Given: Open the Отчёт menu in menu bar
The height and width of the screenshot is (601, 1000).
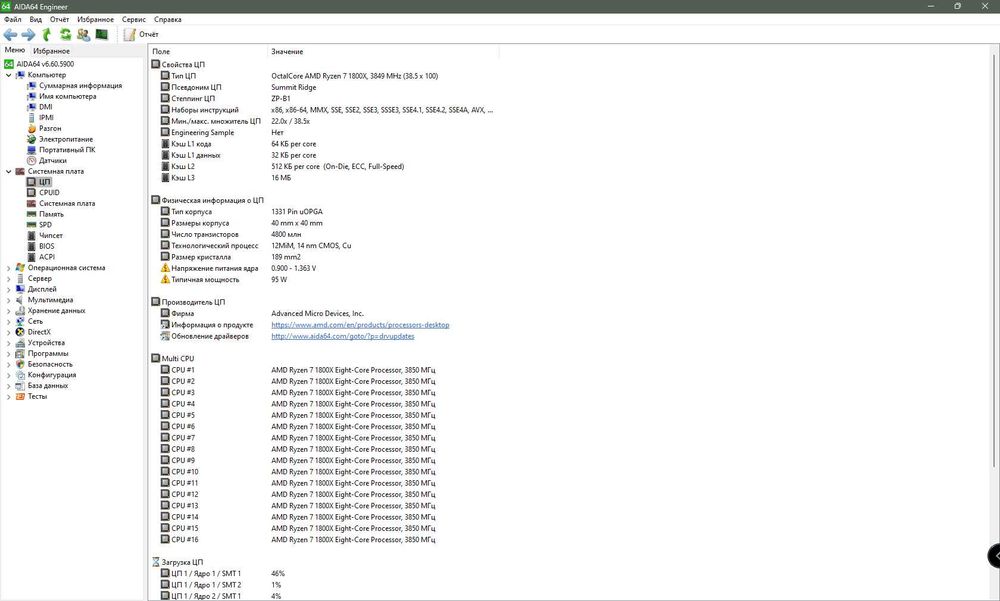Looking at the screenshot, I should pos(59,20).
